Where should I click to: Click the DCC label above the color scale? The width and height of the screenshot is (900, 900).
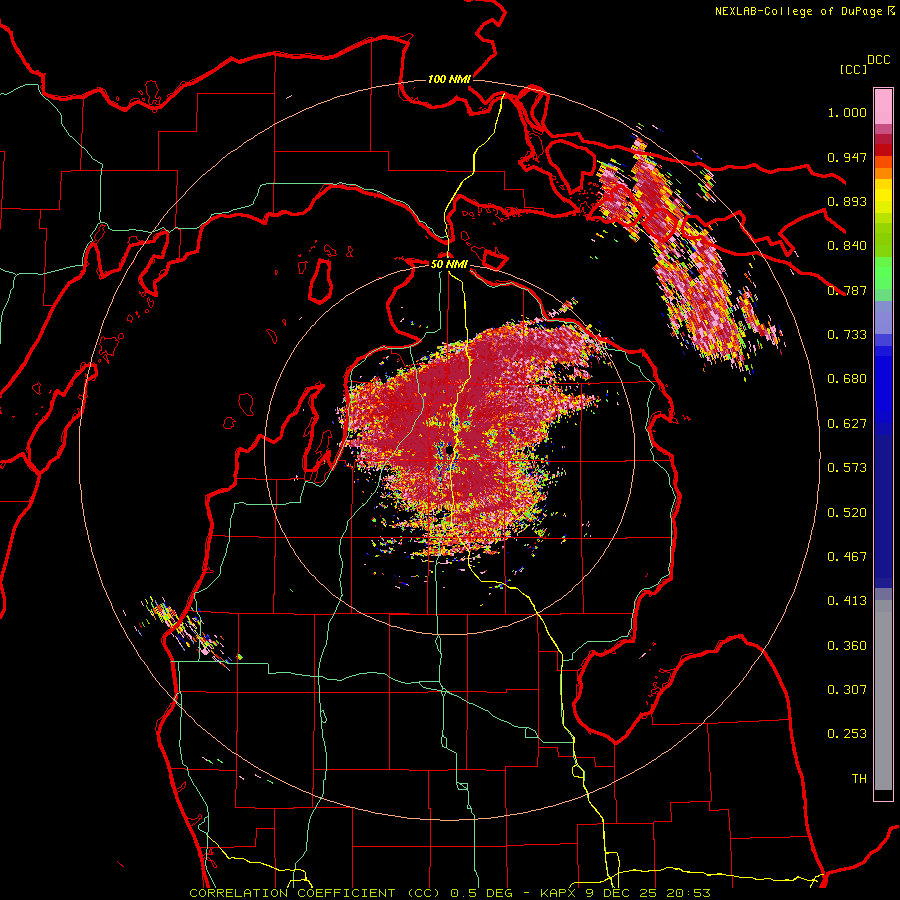pyautogui.click(x=878, y=60)
